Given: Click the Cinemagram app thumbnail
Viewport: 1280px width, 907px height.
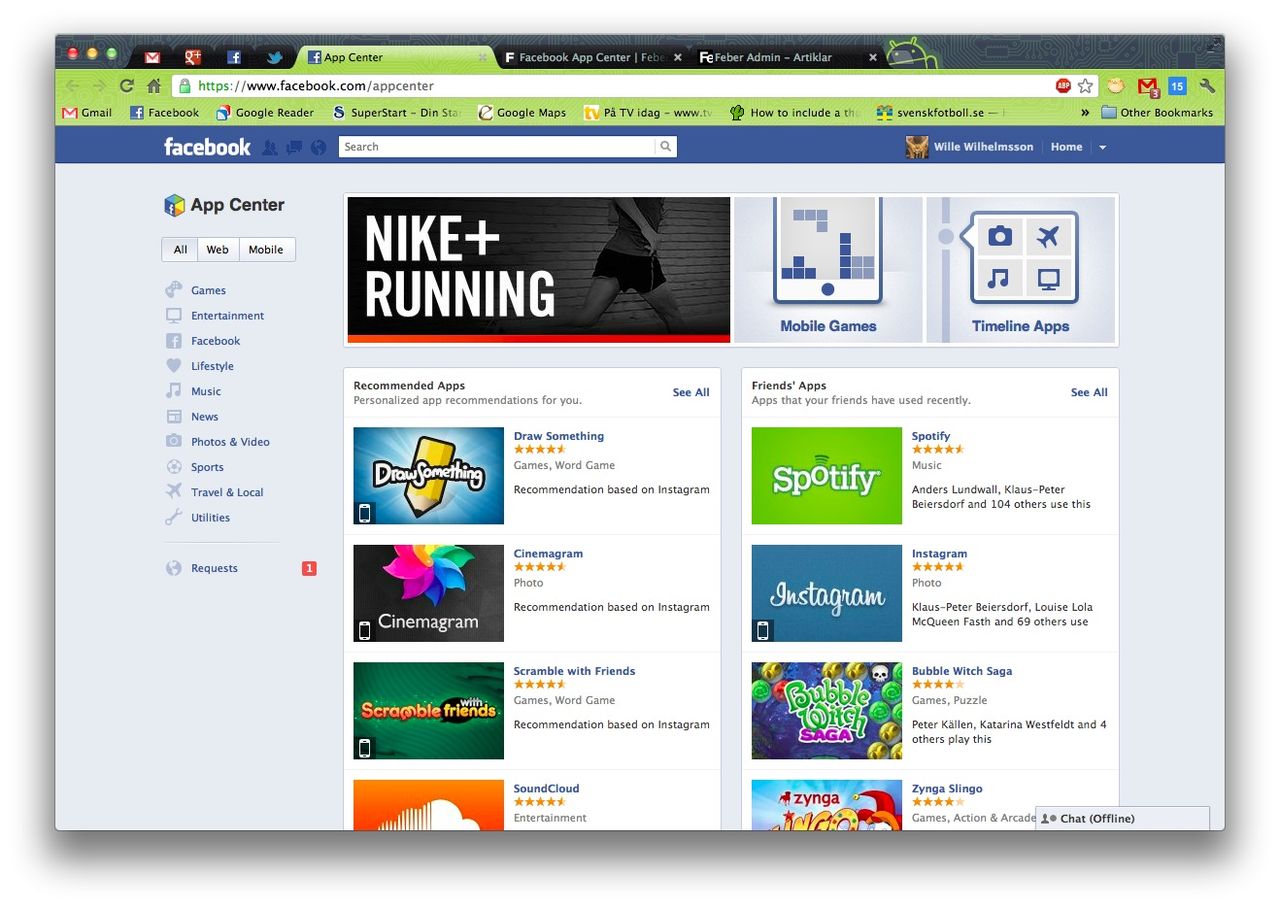Looking at the screenshot, I should 429,593.
